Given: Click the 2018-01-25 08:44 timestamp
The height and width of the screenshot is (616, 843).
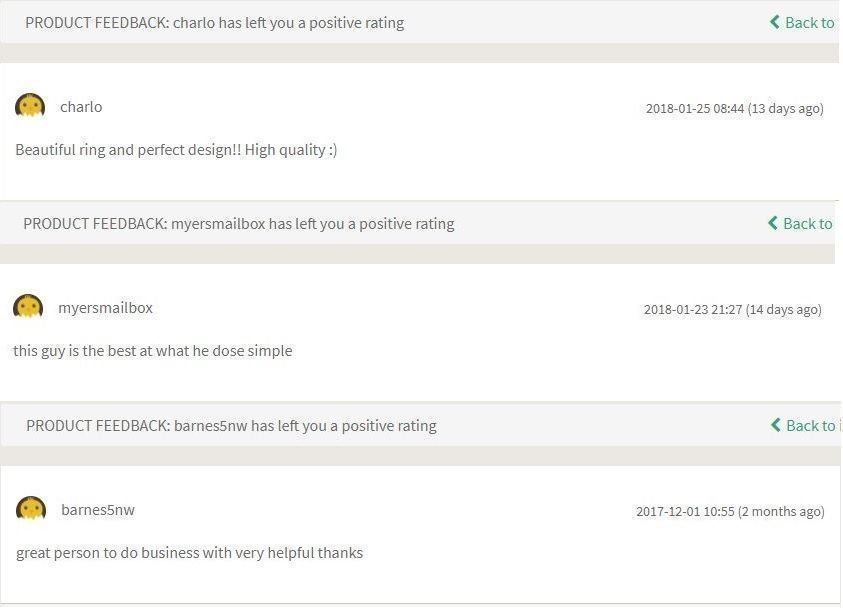Looking at the screenshot, I should click(734, 108).
